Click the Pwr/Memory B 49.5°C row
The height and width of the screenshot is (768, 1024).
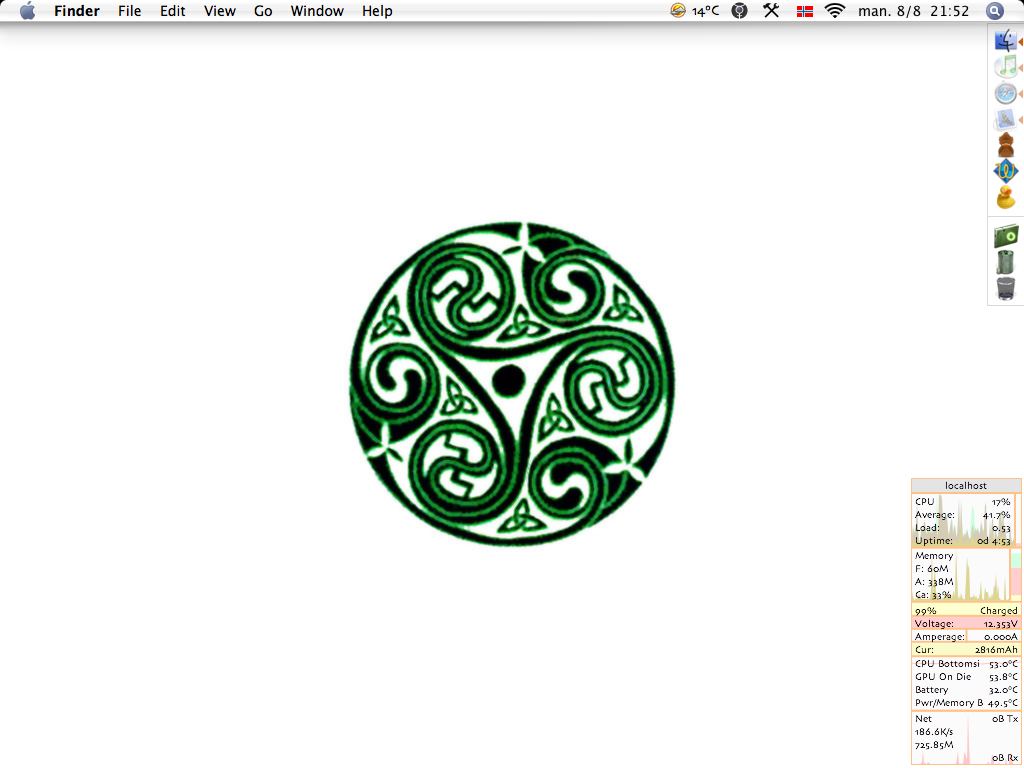tap(966, 703)
